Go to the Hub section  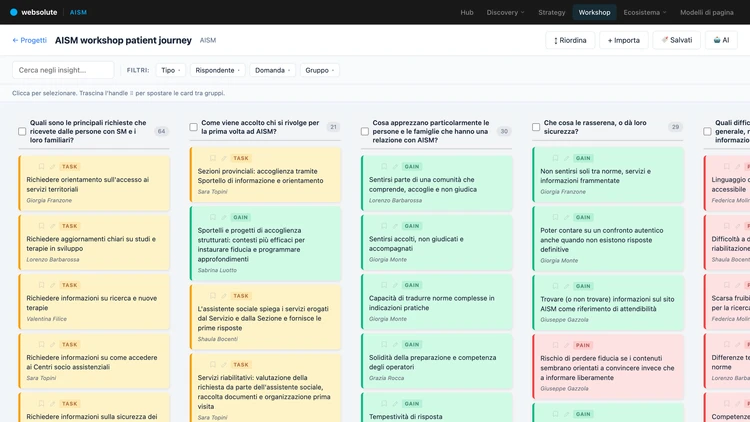point(467,12)
